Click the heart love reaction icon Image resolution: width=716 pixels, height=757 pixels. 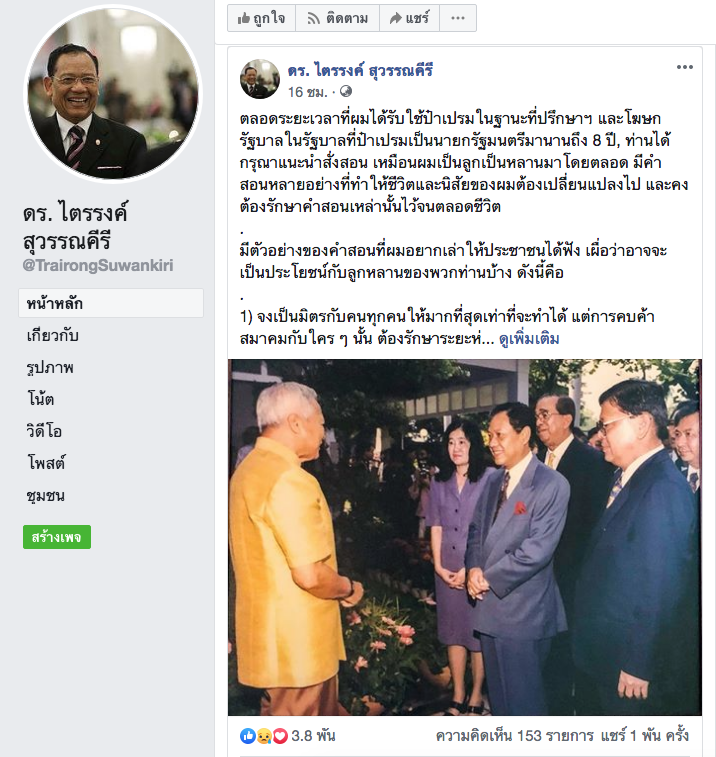(x=280, y=735)
